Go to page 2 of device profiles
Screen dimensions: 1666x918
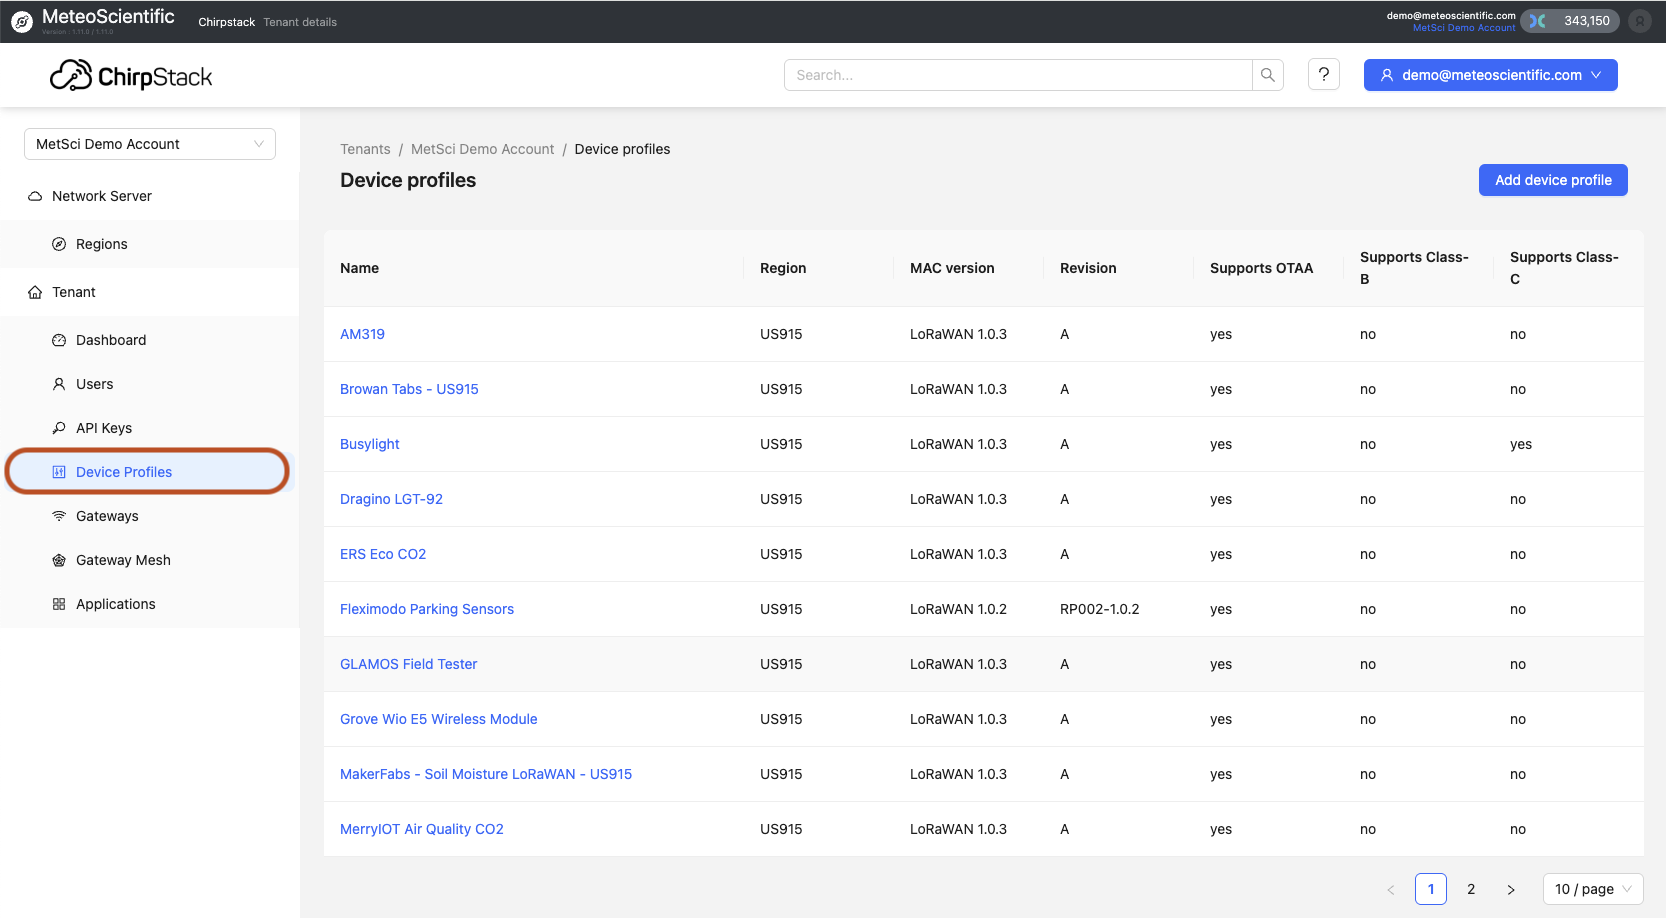(x=1470, y=888)
